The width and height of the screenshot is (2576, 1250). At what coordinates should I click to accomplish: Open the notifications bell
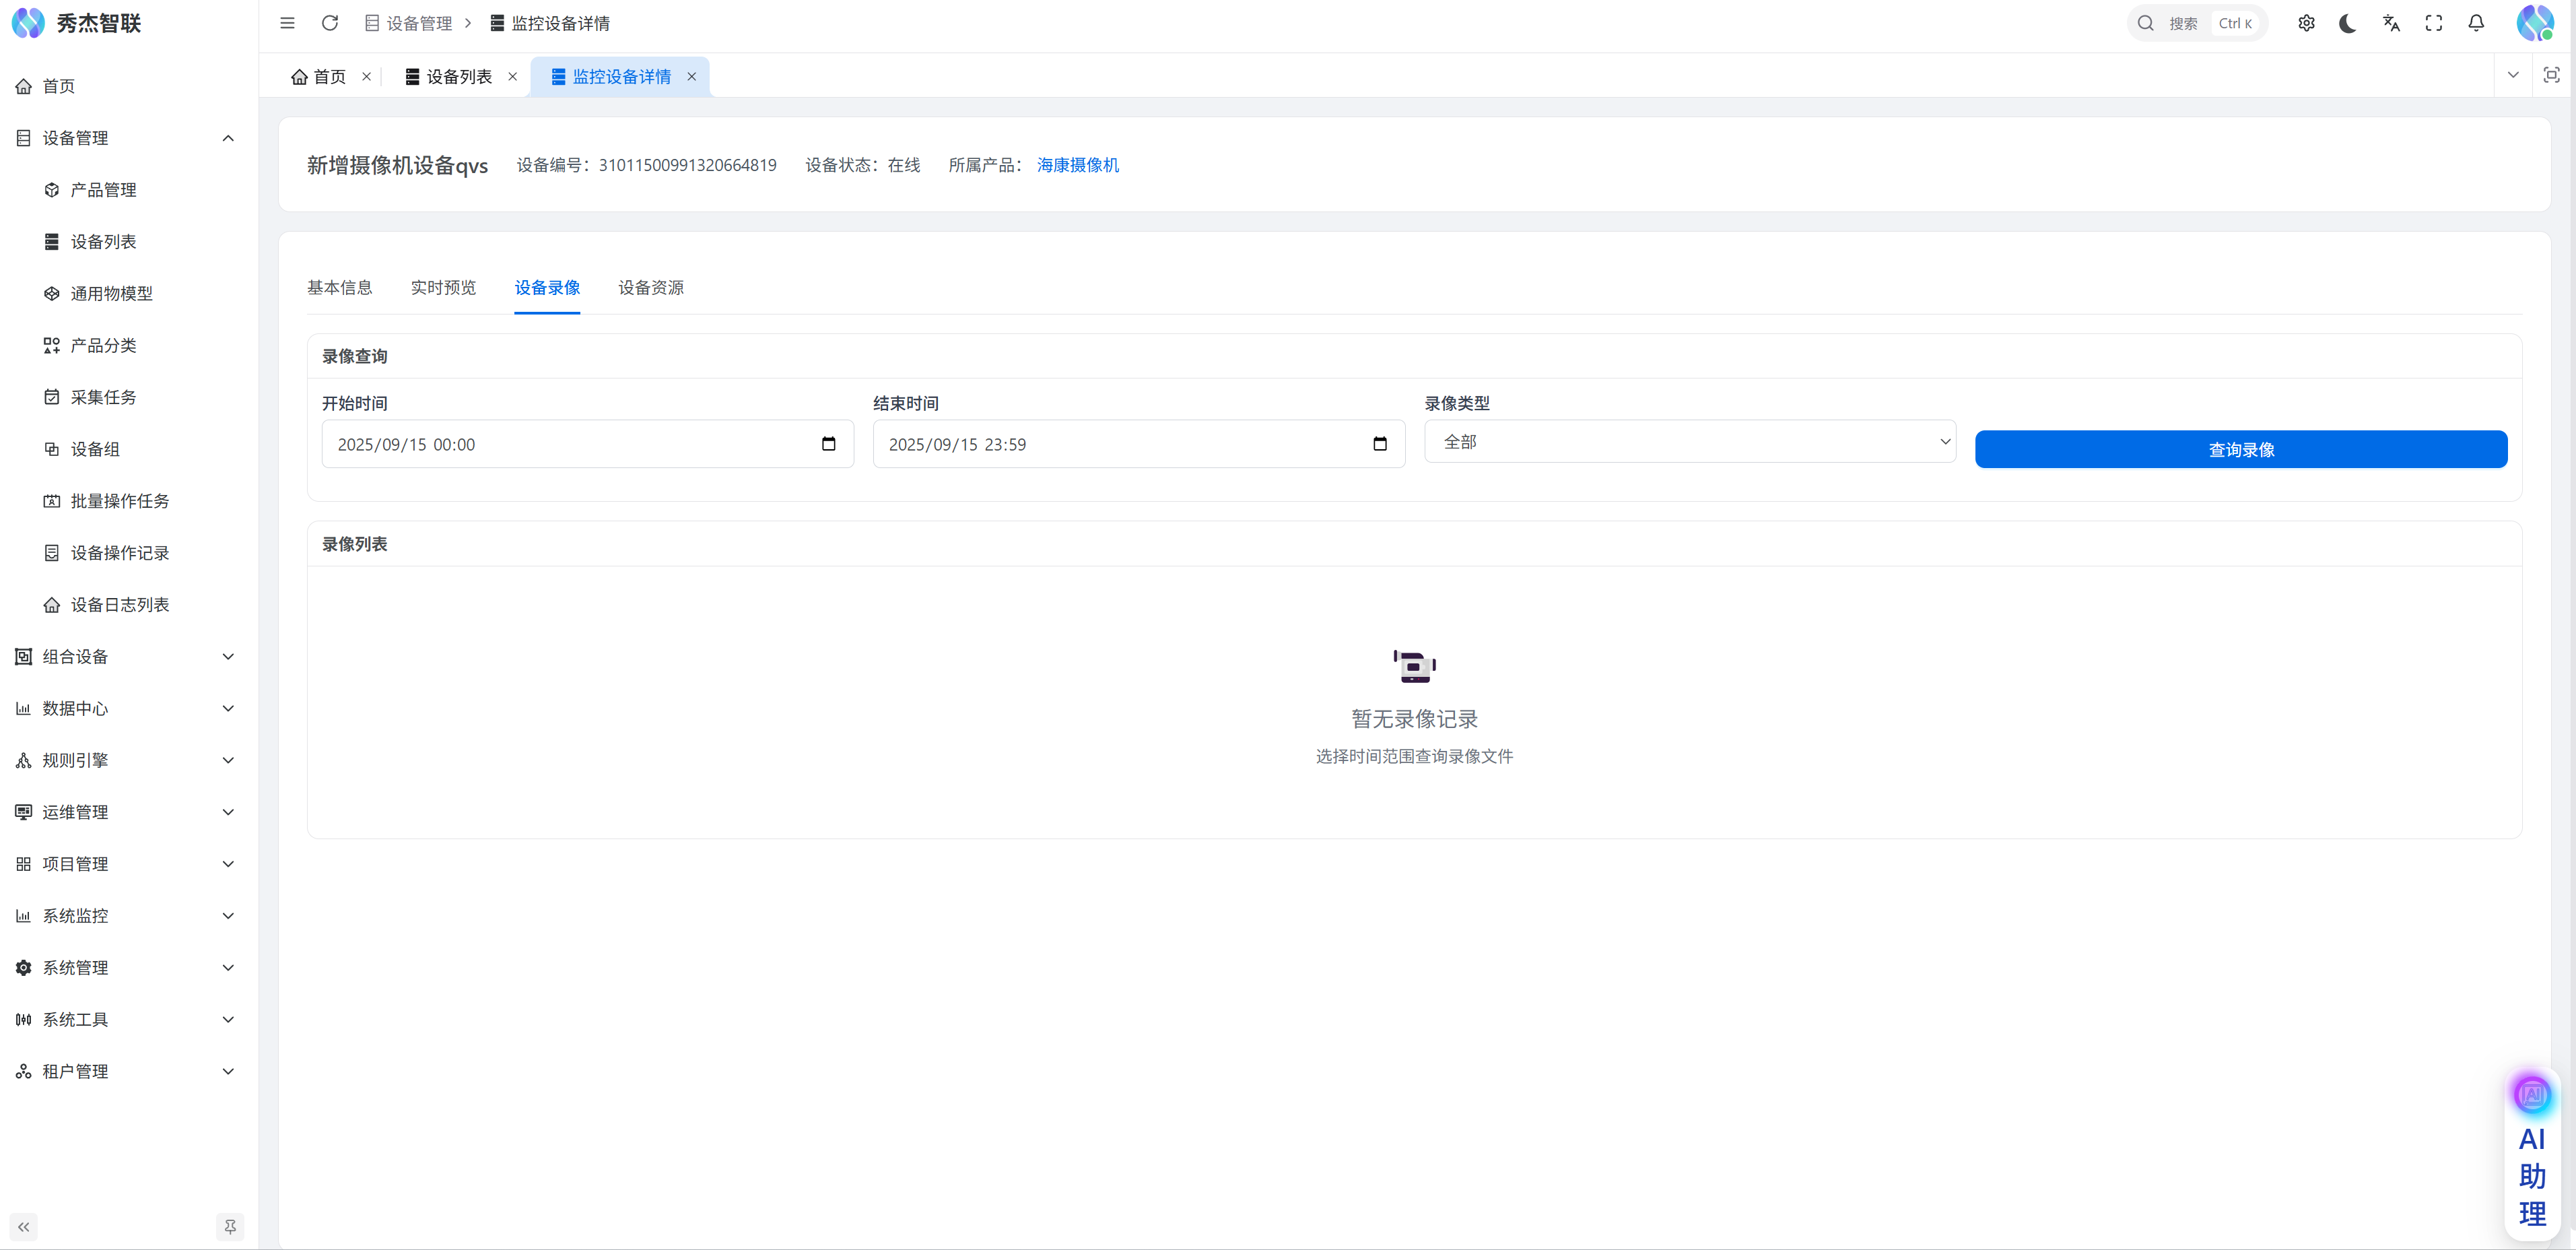click(x=2476, y=23)
